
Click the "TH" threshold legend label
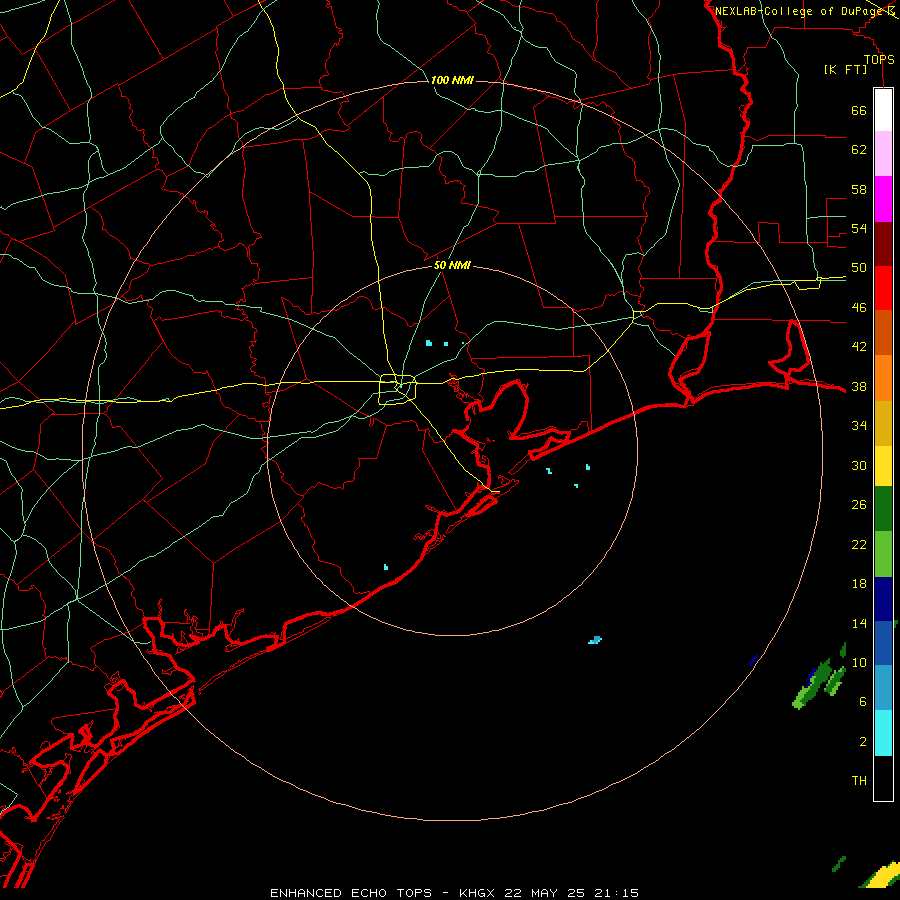click(x=859, y=781)
